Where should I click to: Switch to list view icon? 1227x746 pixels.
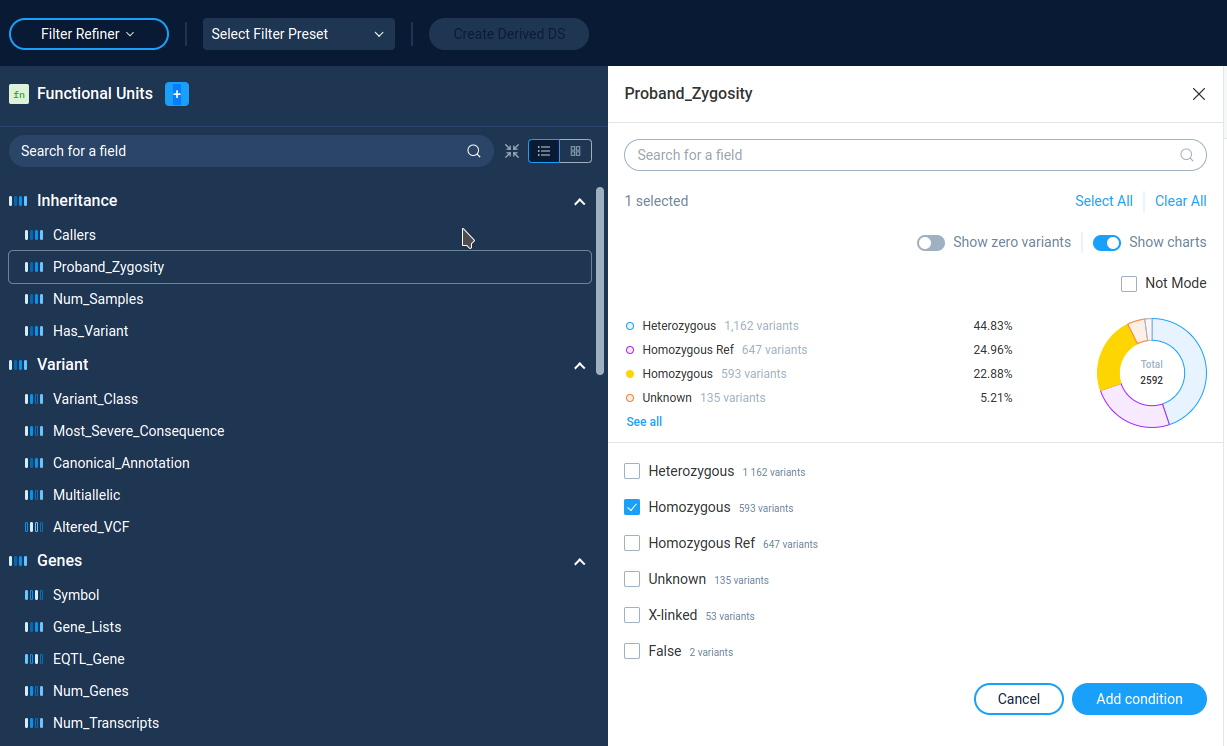(x=544, y=151)
